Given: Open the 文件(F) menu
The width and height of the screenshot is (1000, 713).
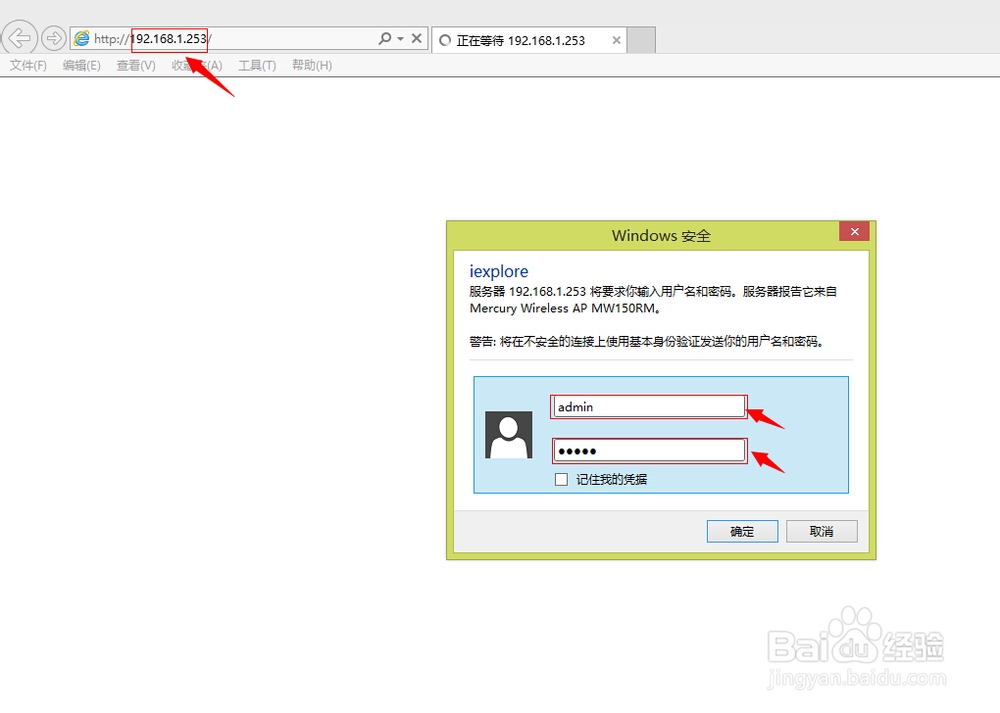Looking at the screenshot, I should click(x=28, y=65).
